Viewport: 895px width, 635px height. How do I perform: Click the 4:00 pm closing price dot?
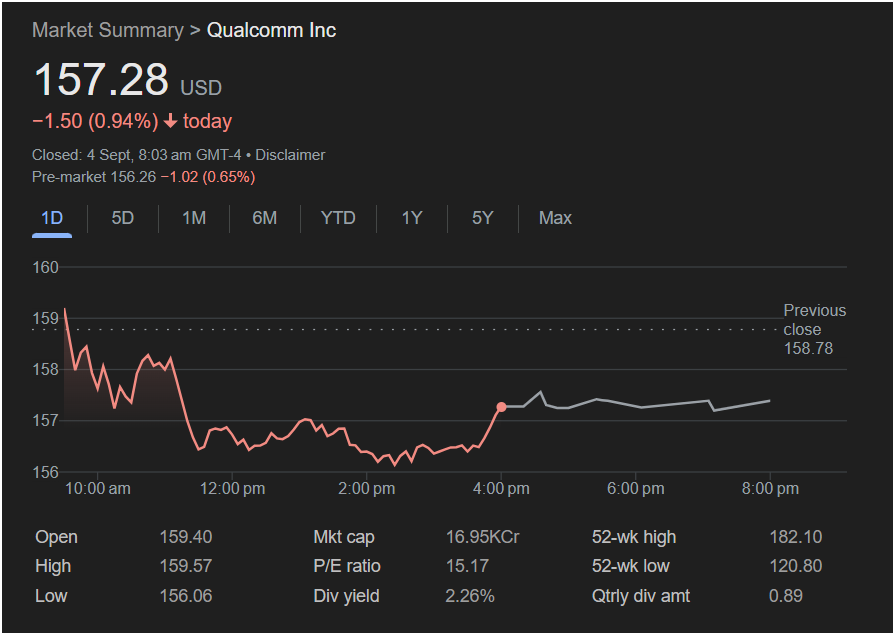coord(501,407)
